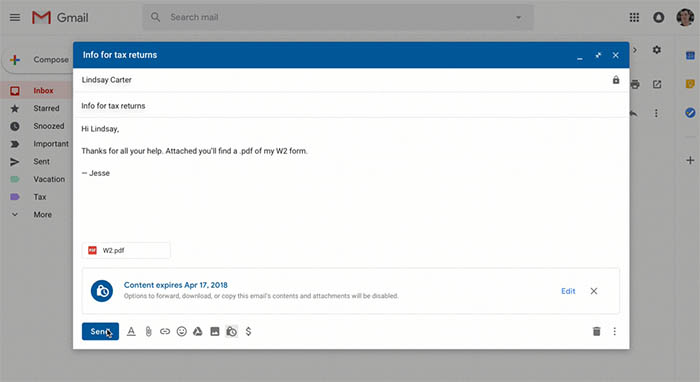Click the lock icon in recipient row
This screenshot has width=700, height=382.
tap(616, 80)
